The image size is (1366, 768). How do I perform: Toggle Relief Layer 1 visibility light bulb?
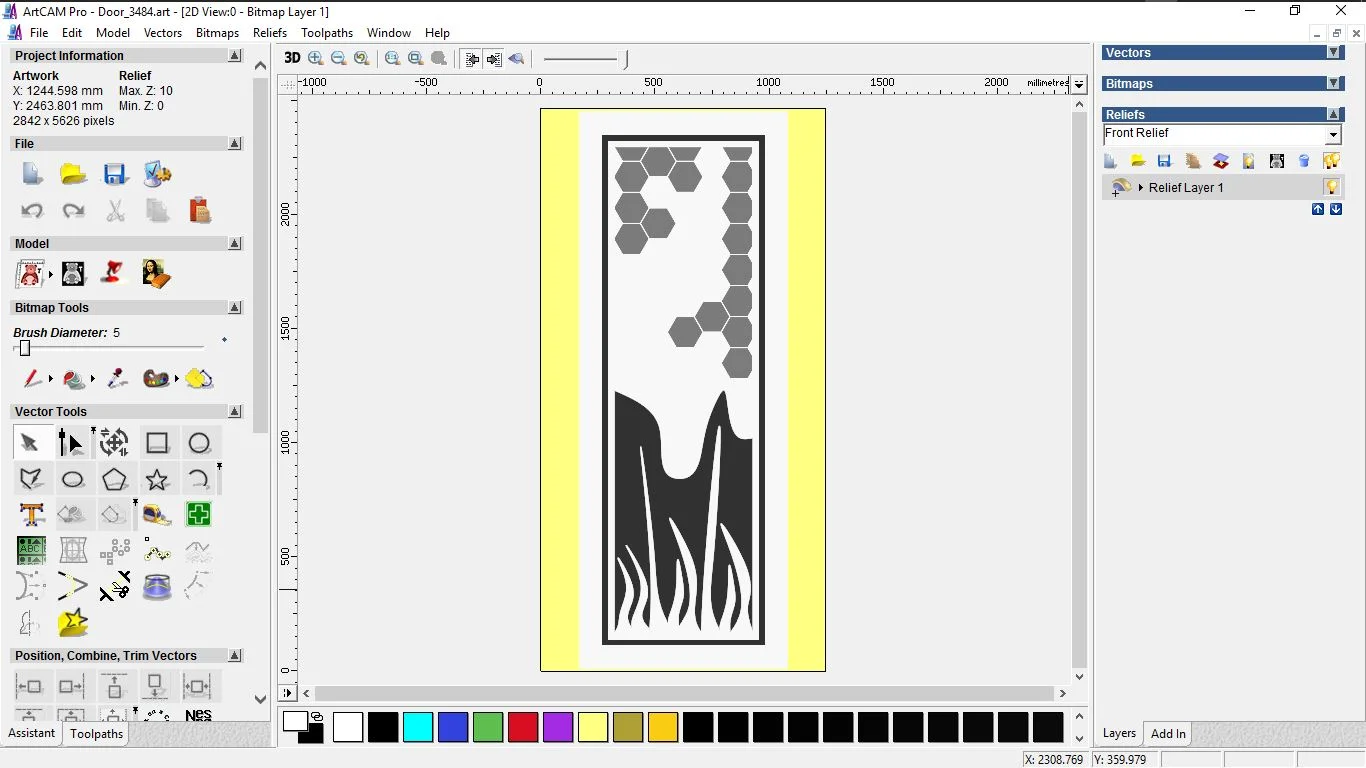1331,187
